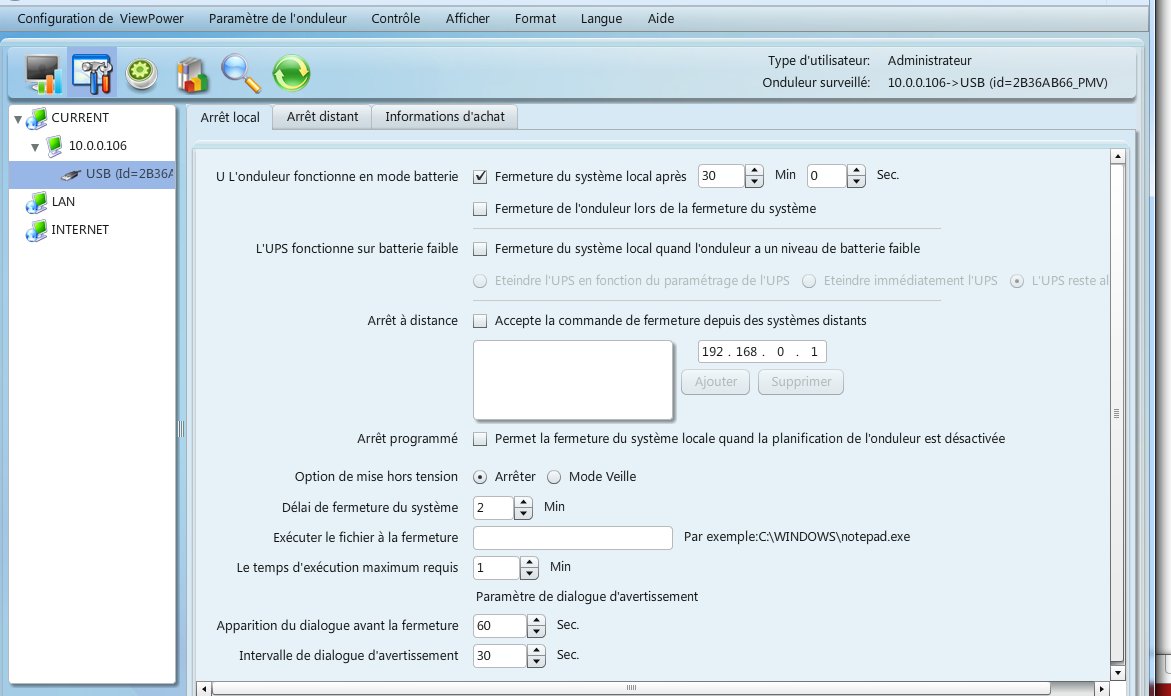This screenshot has width=1171, height=696.
Task: Click the 'Exécuter le fichier à la fermeture' field
Action: click(x=572, y=538)
